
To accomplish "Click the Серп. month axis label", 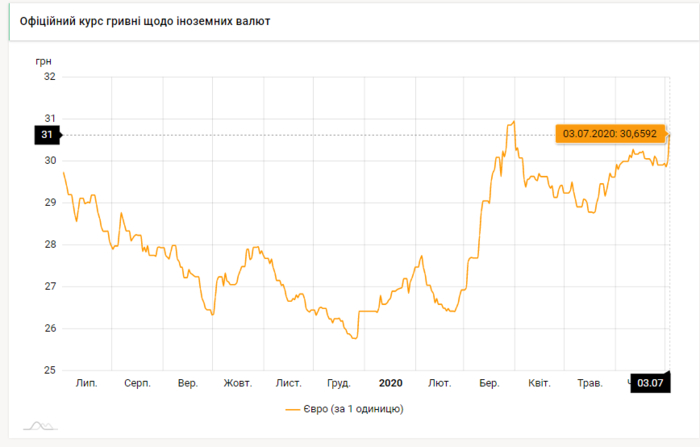I will (137, 383).
